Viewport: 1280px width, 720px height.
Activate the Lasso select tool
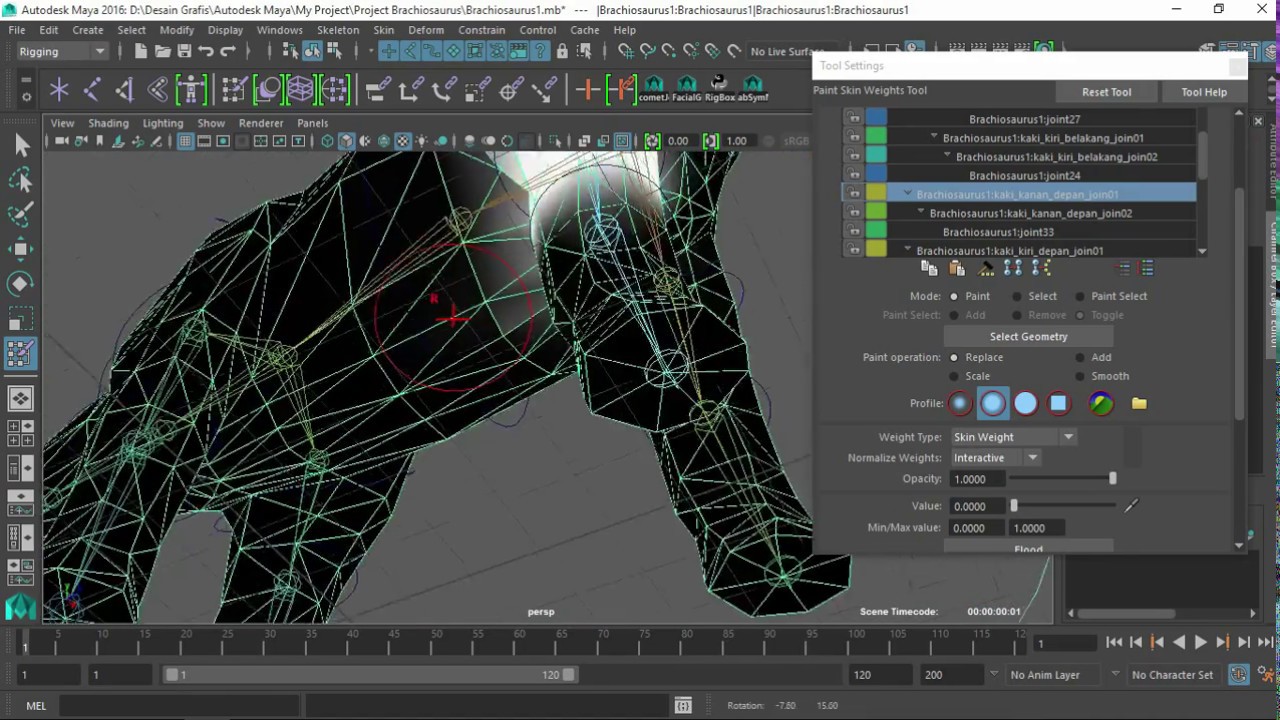coord(21,181)
